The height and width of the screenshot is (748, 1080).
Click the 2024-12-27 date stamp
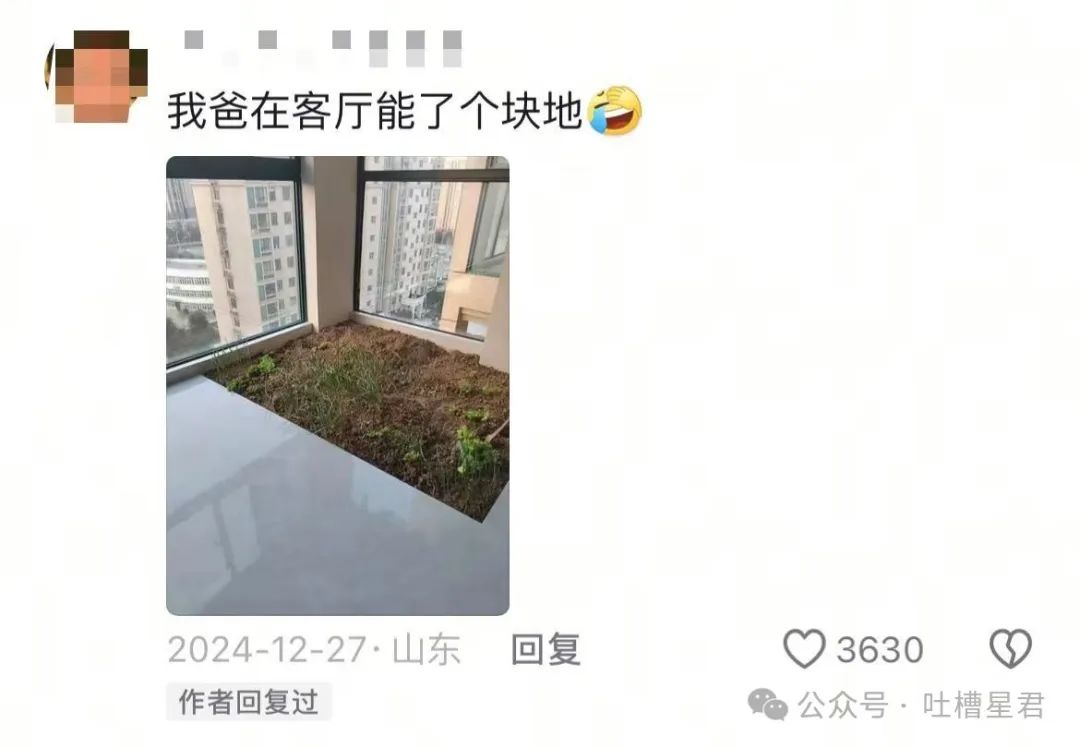(x=267, y=650)
